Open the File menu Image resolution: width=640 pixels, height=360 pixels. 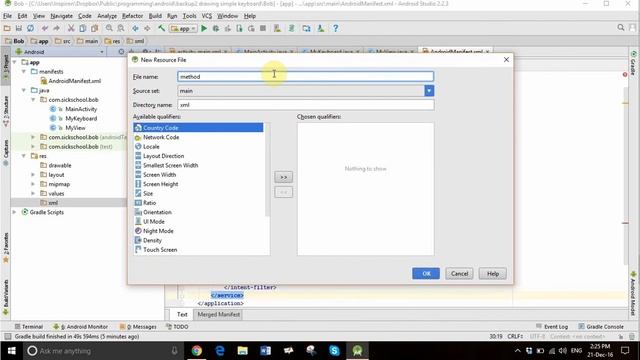click(x=7, y=16)
